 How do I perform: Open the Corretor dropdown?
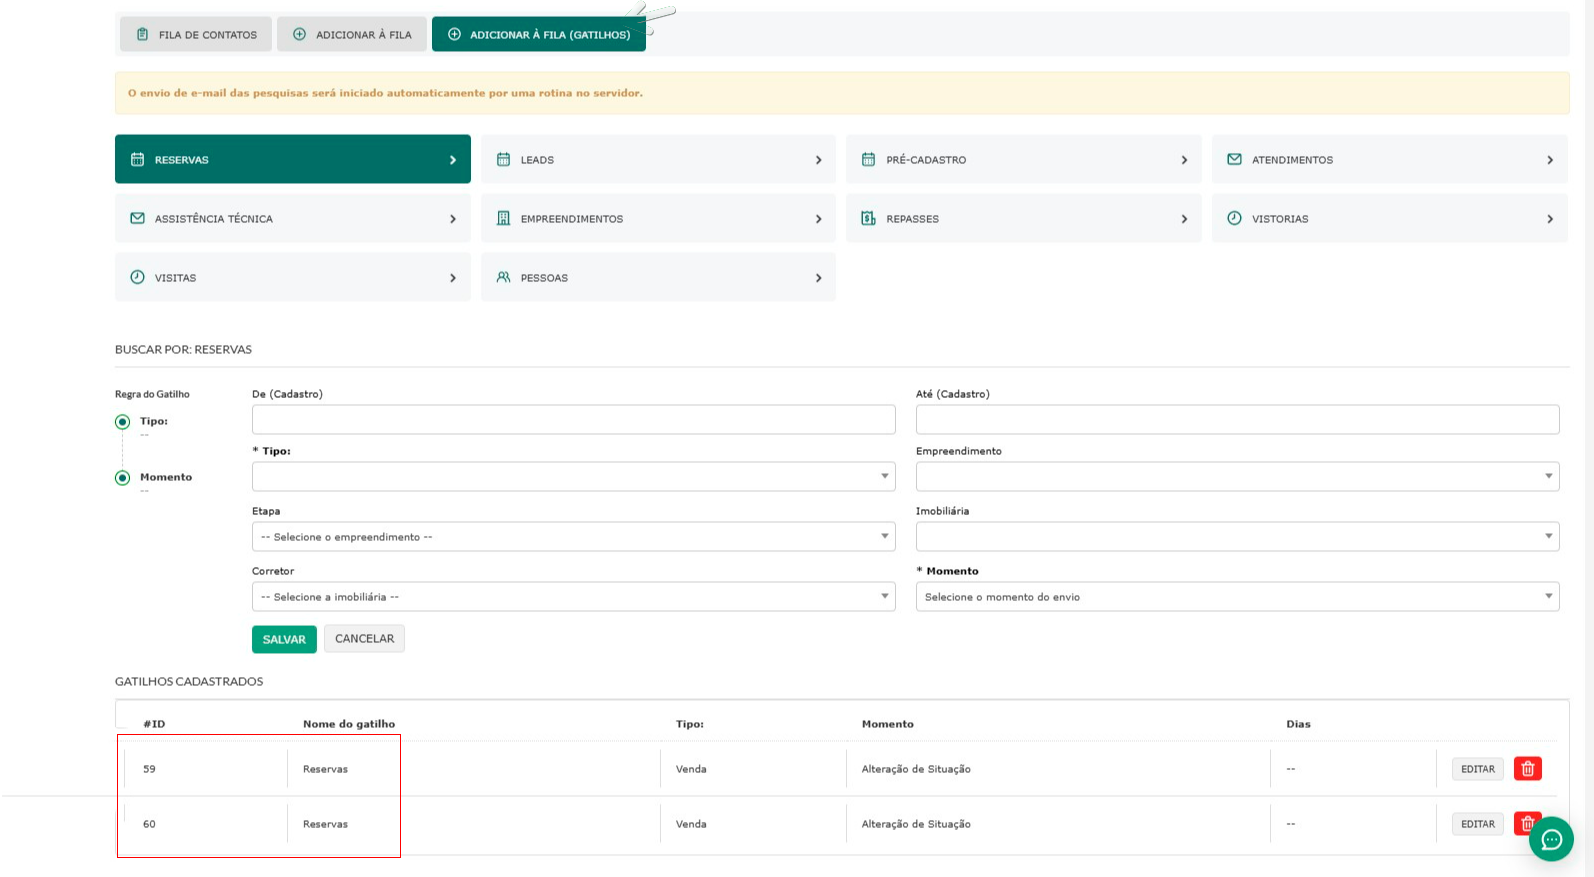(x=573, y=596)
